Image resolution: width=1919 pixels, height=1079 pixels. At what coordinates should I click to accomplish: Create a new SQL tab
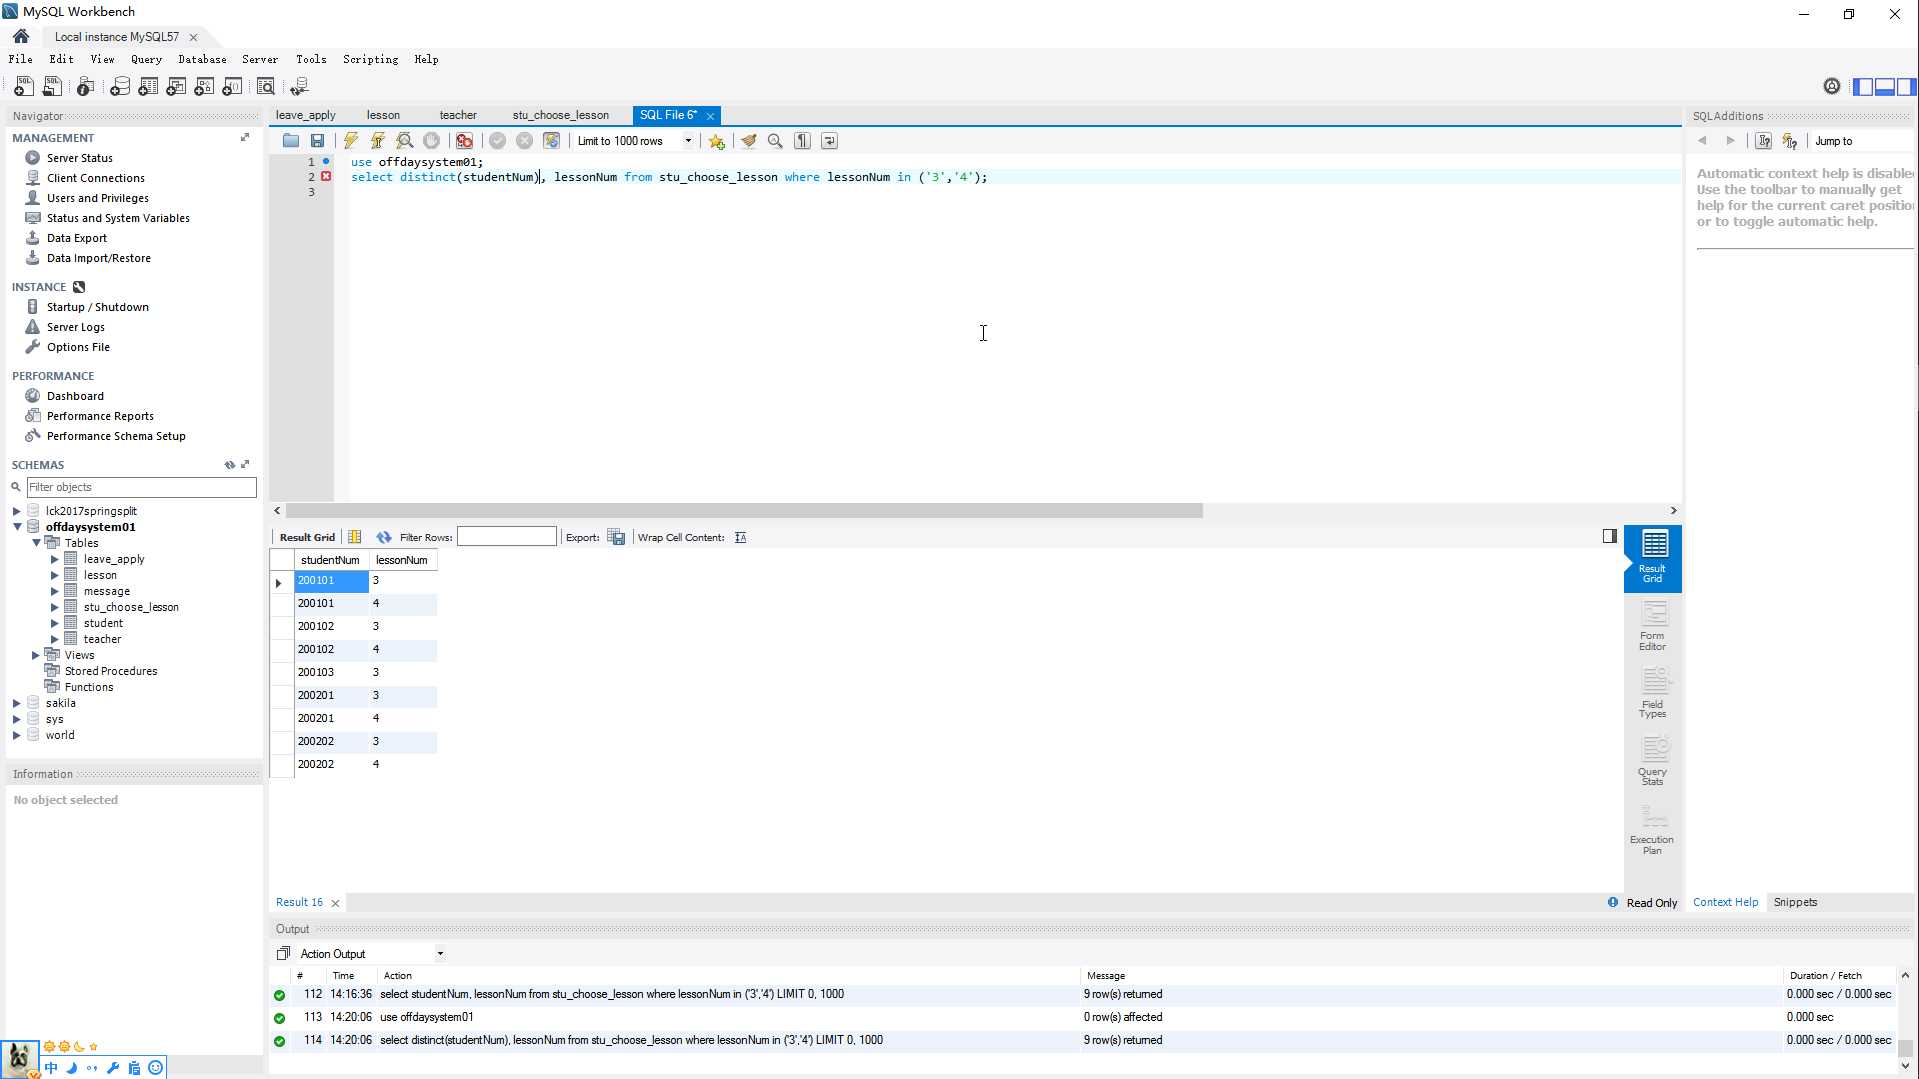[x=24, y=87]
